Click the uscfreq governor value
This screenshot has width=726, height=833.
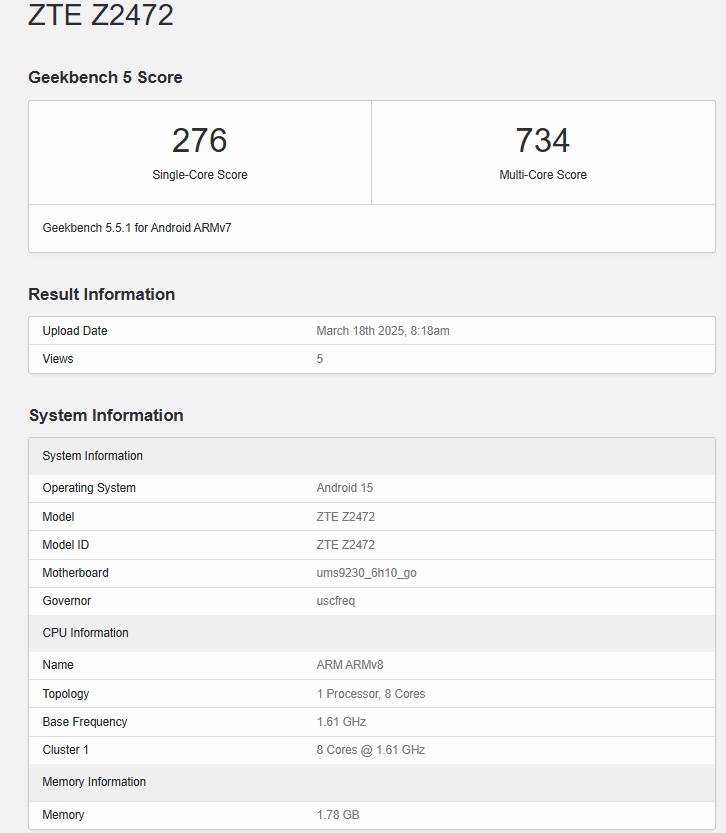coord(336,601)
